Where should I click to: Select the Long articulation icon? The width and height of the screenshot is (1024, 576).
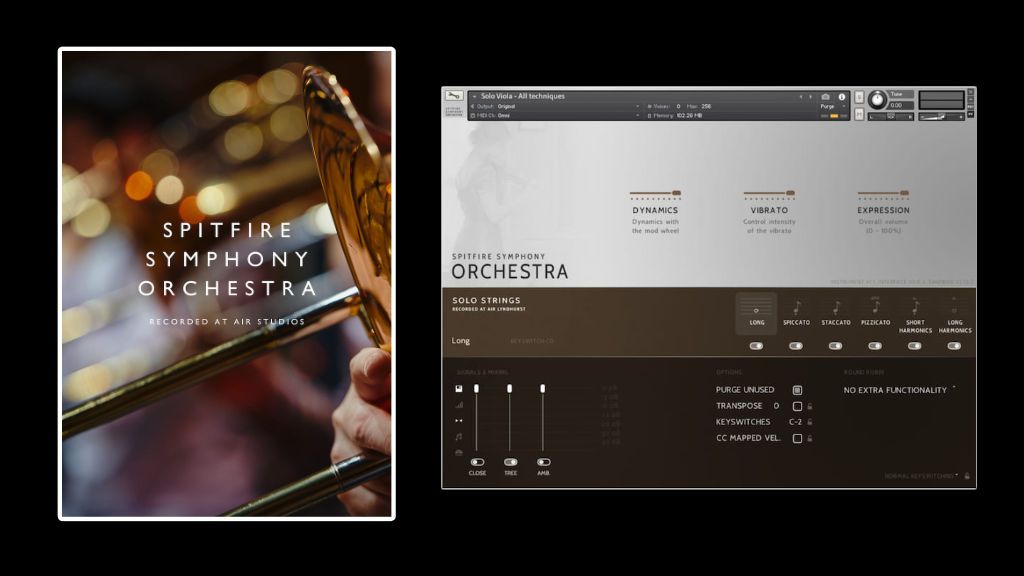pyautogui.click(x=756, y=313)
